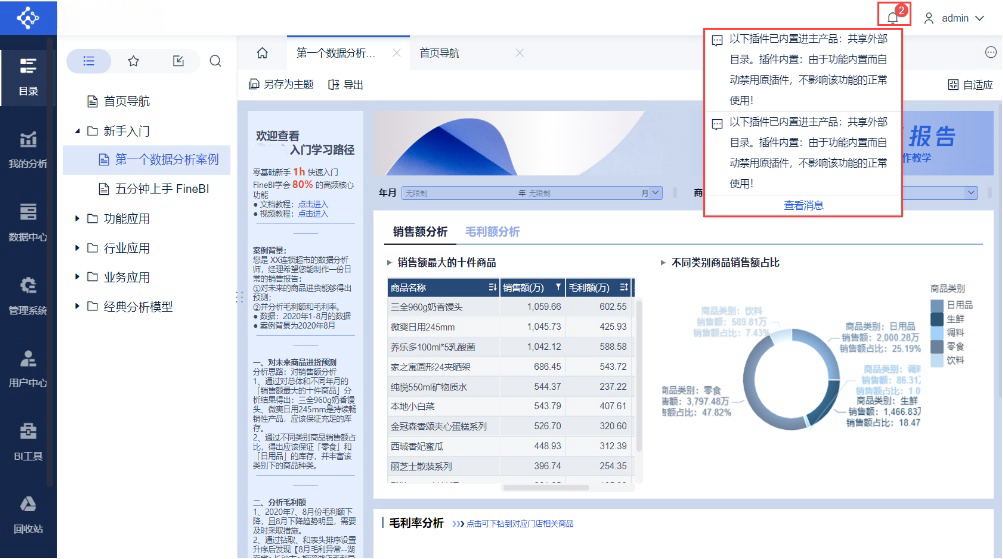Click the table's vertical scrollbar
This screenshot has width=1003, height=559.
click(638, 374)
